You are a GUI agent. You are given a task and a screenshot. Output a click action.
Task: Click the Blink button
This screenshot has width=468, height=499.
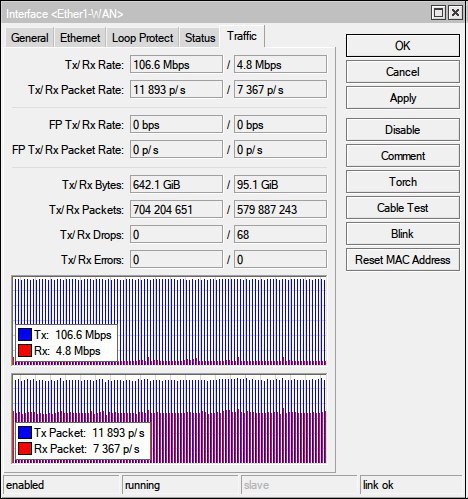pos(403,234)
